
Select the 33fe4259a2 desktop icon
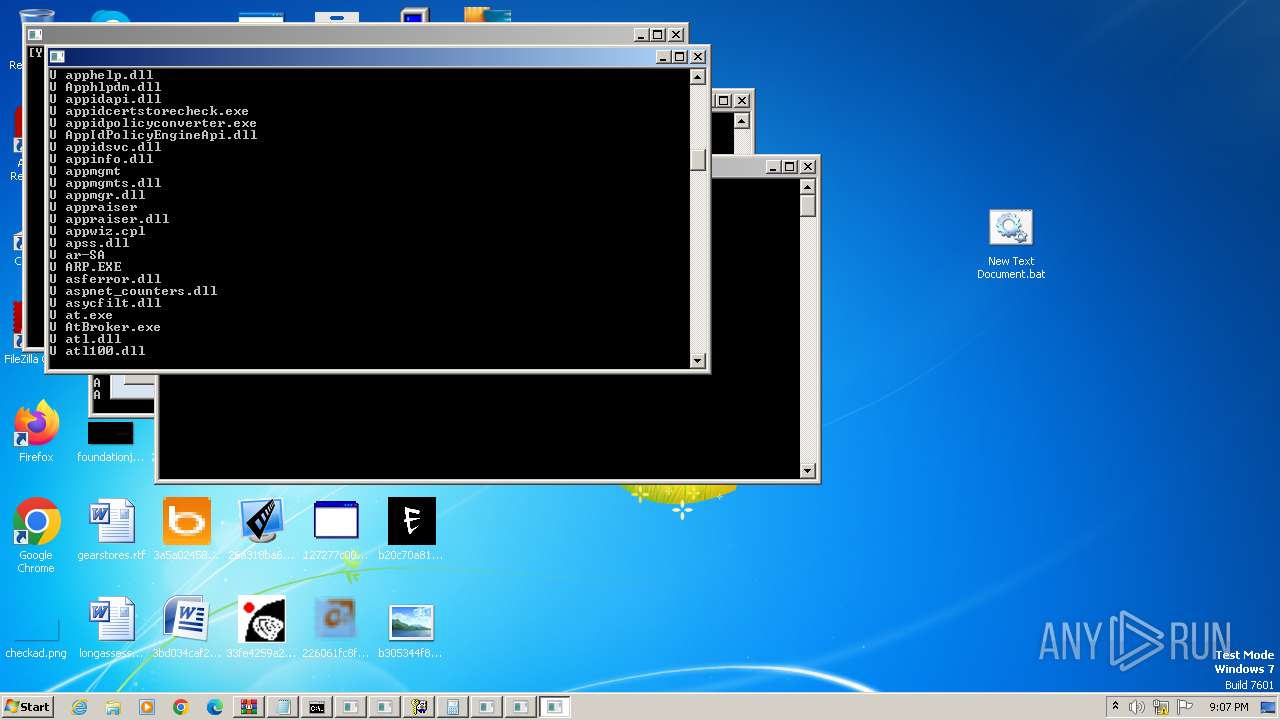pyautogui.click(x=262, y=628)
